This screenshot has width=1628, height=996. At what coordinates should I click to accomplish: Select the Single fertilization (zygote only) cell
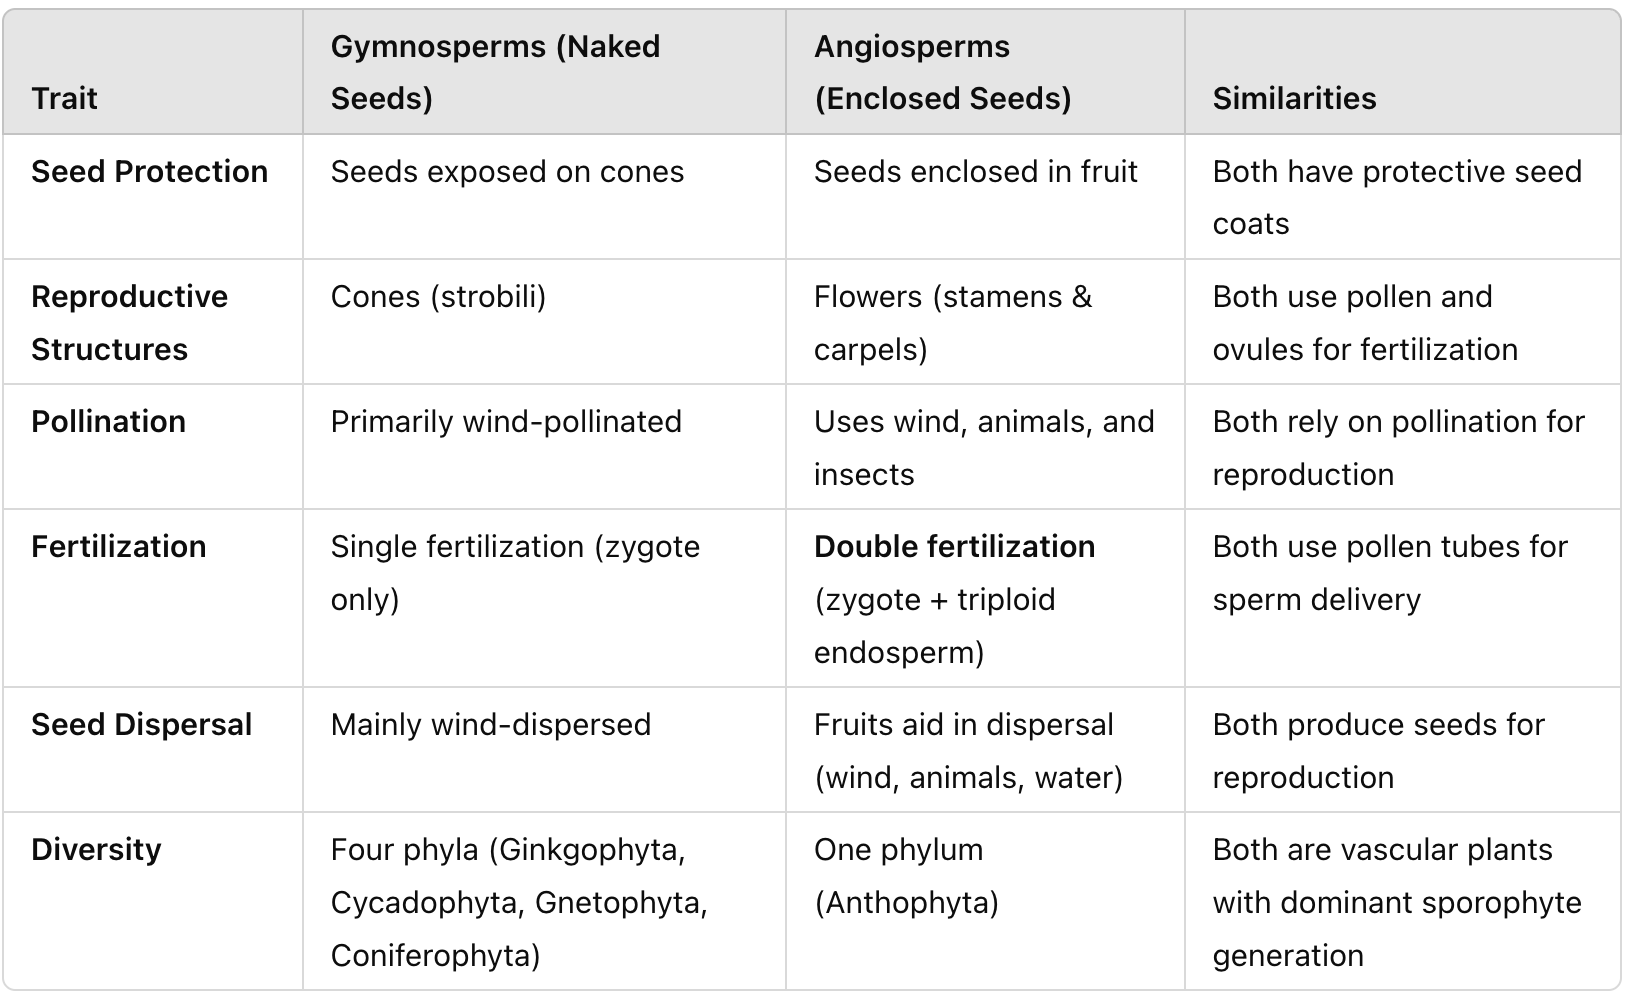(x=515, y=572)
